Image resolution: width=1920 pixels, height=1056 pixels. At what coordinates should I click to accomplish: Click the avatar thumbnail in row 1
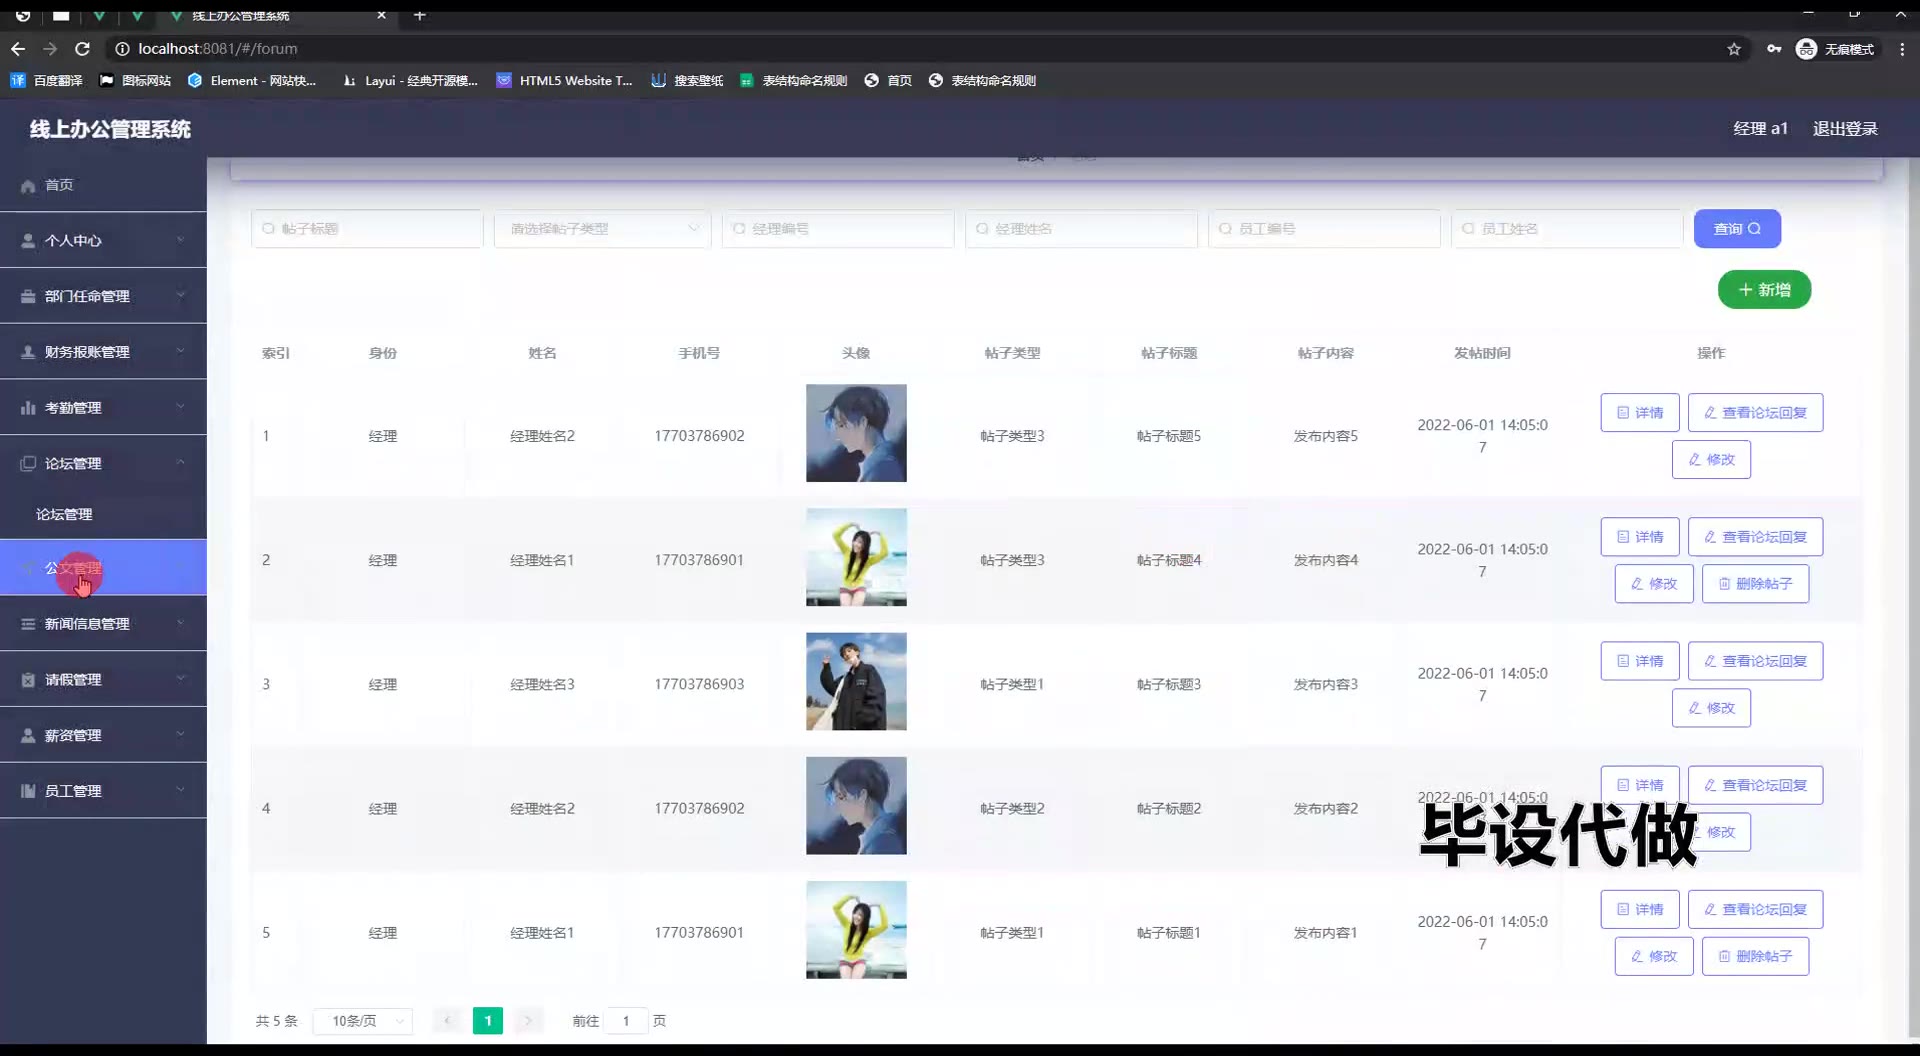tap(856, 433)
